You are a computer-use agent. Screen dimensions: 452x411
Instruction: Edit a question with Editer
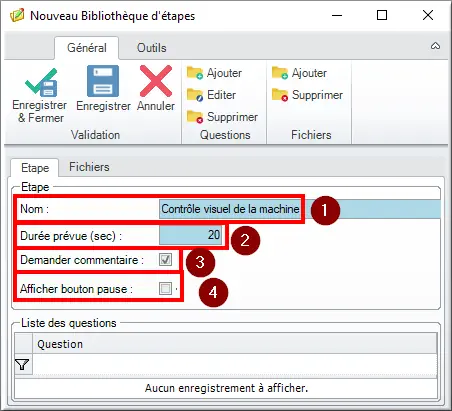point(211,95)
